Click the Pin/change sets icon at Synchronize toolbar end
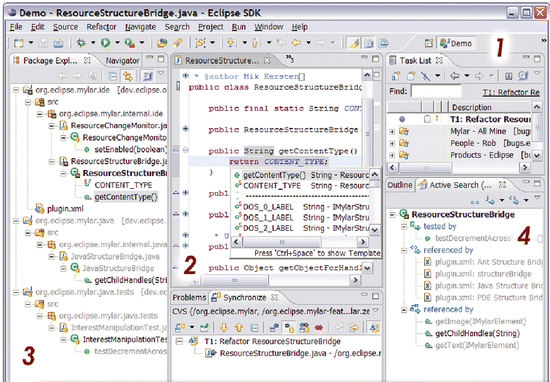 [374, 328]
